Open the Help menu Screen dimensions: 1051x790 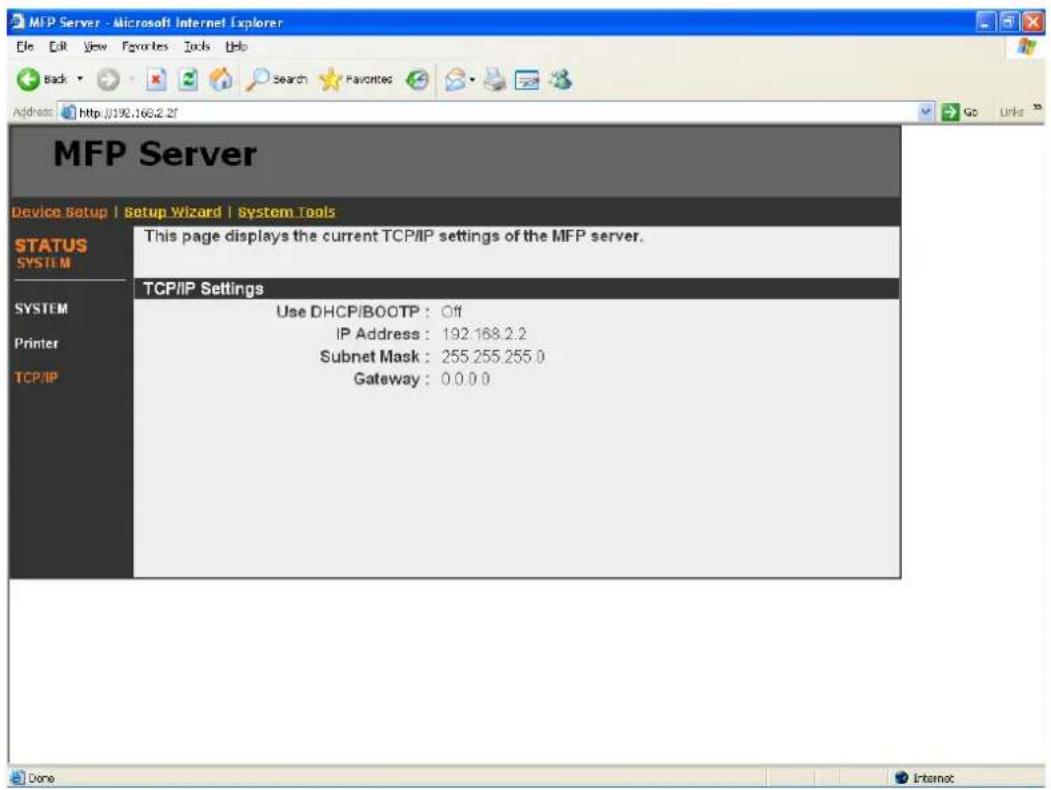(236, 46)
